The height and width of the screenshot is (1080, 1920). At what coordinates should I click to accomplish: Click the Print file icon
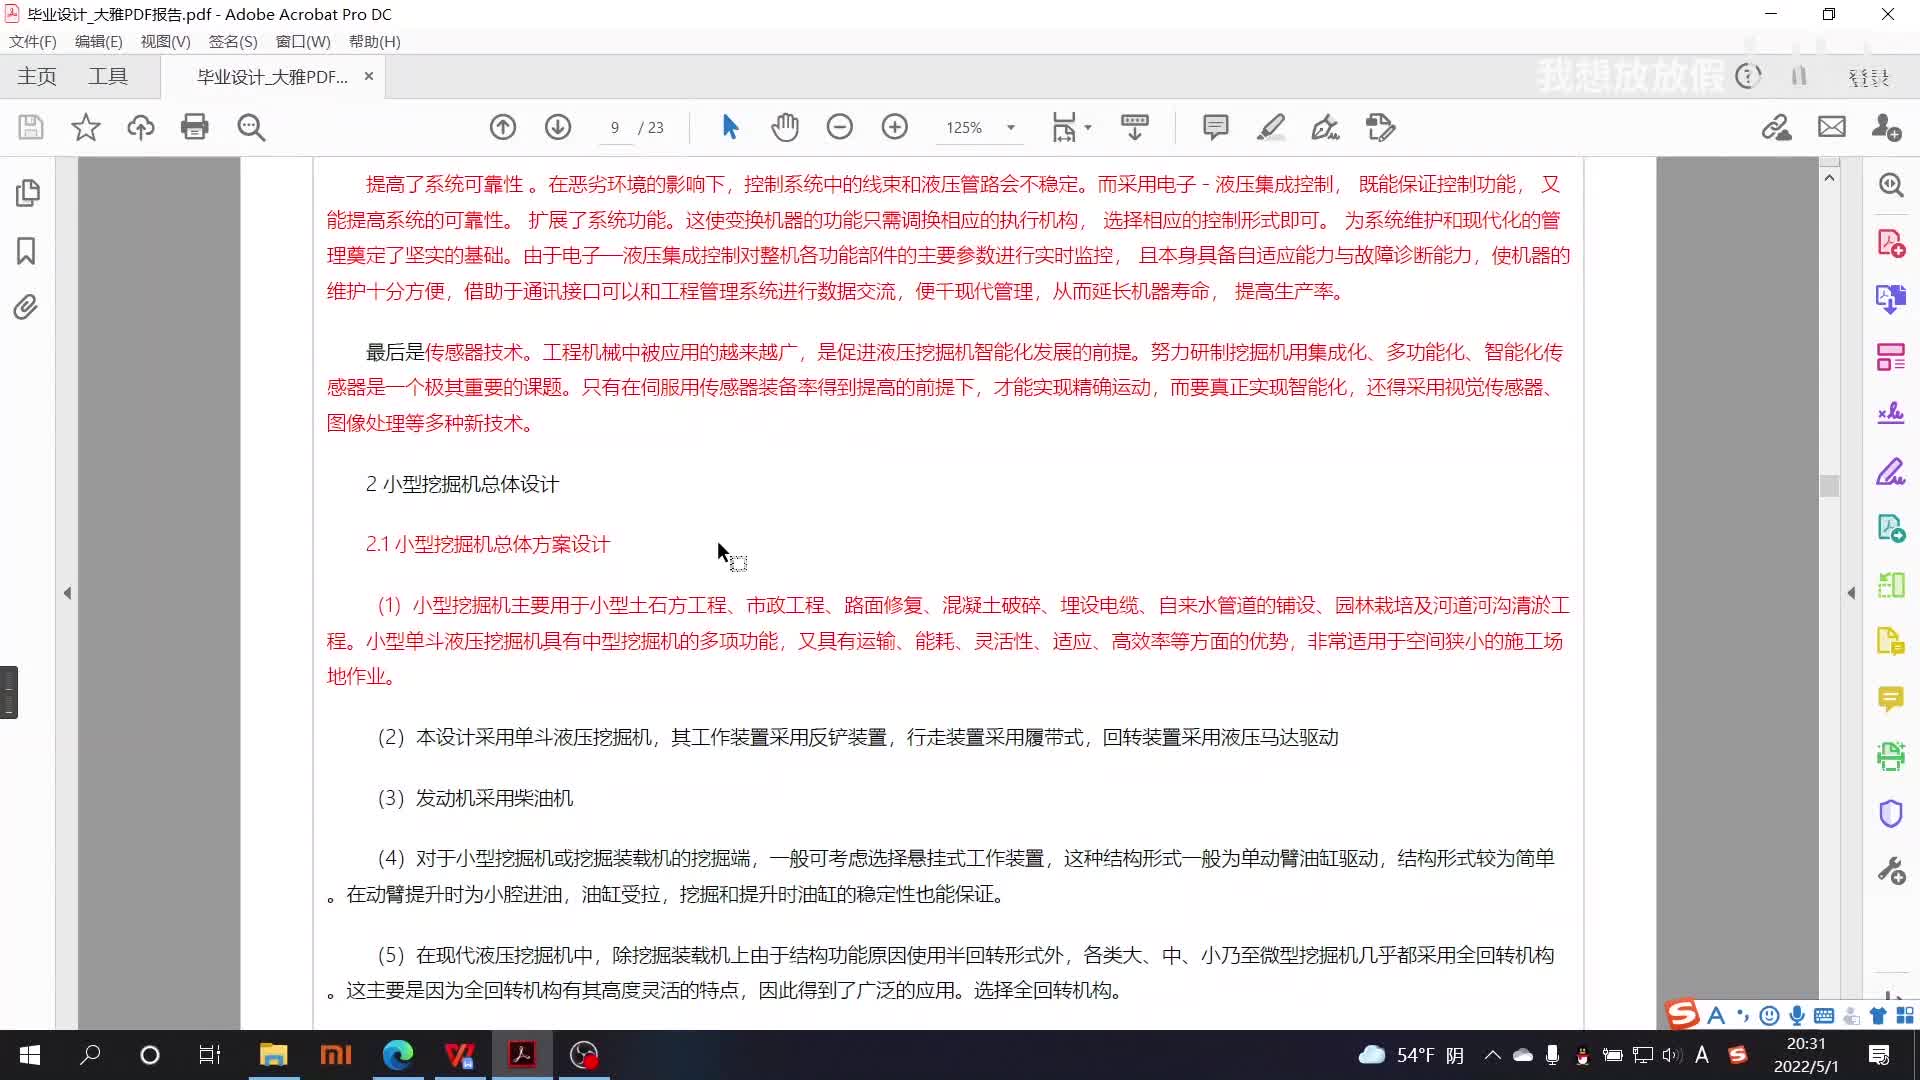(x=195, y=127)
